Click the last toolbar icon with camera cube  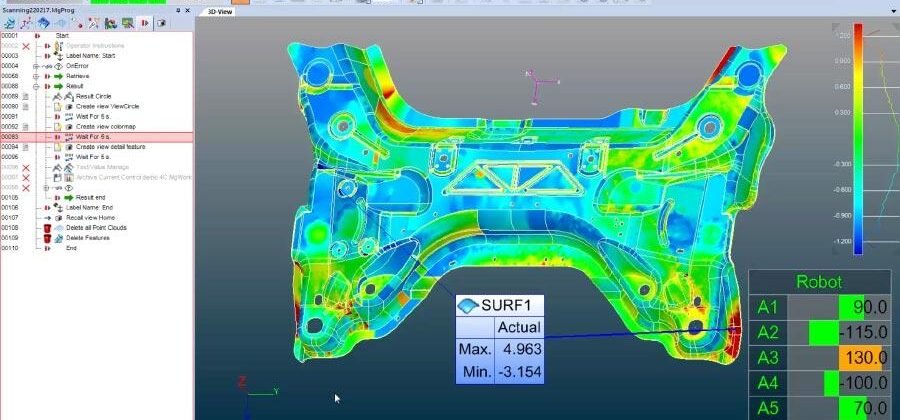[162, 22]
